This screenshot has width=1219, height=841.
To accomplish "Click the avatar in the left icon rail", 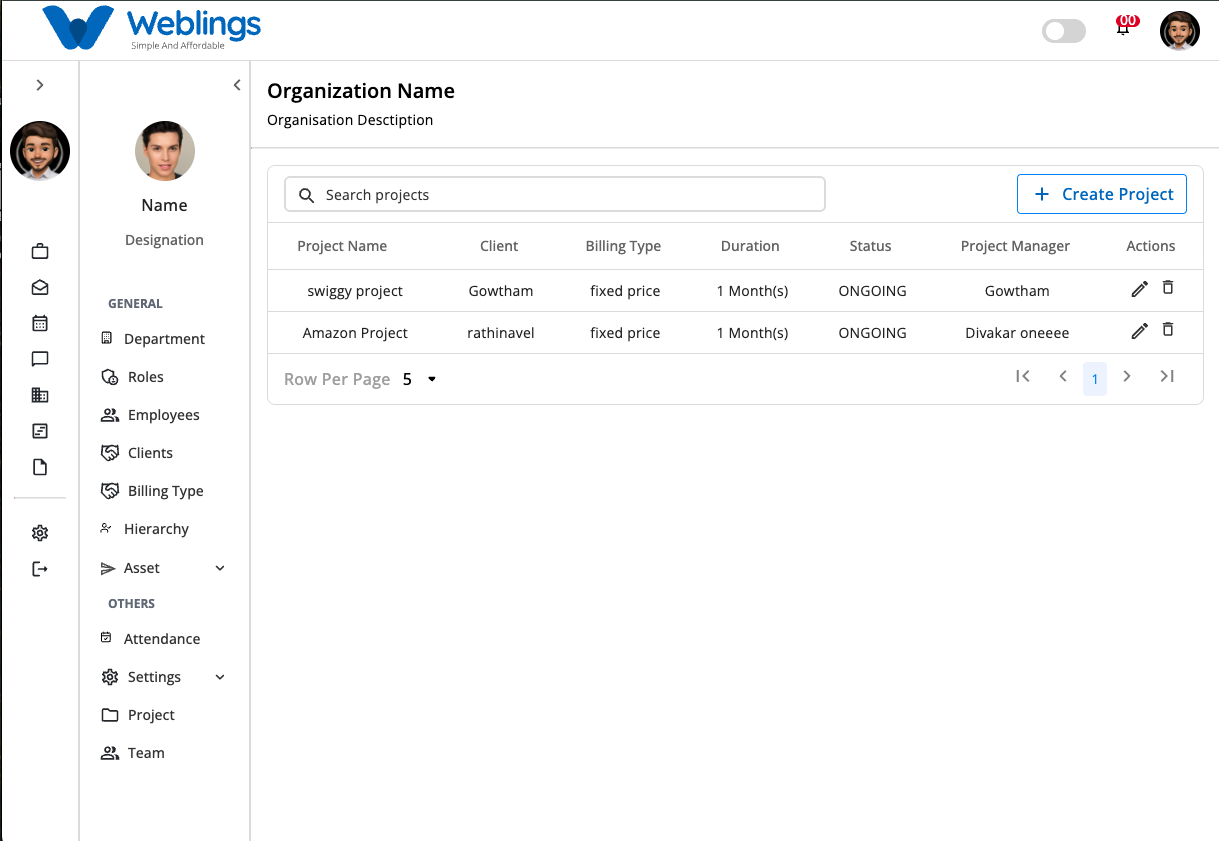I will click(40, 151).
